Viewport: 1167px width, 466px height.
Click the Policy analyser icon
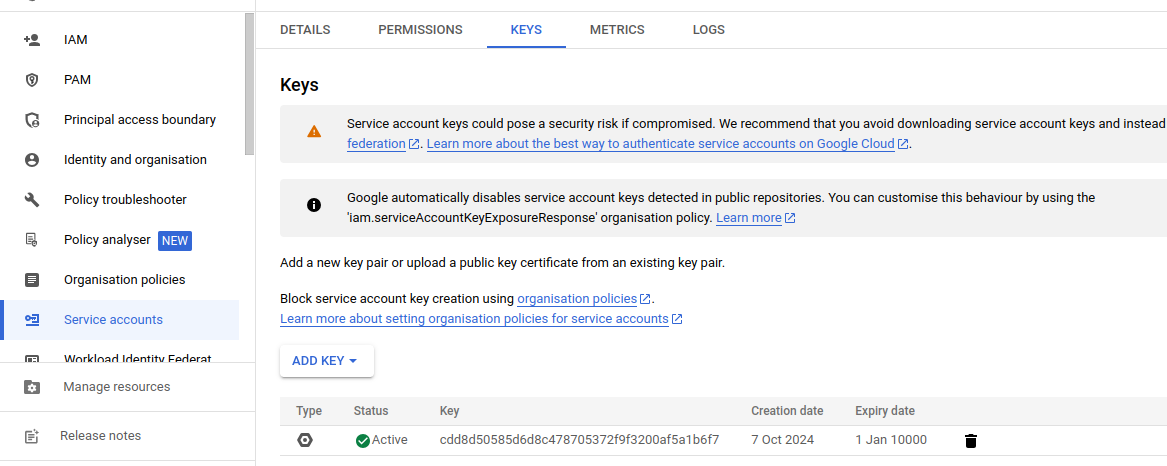click(x=32, y=240)
